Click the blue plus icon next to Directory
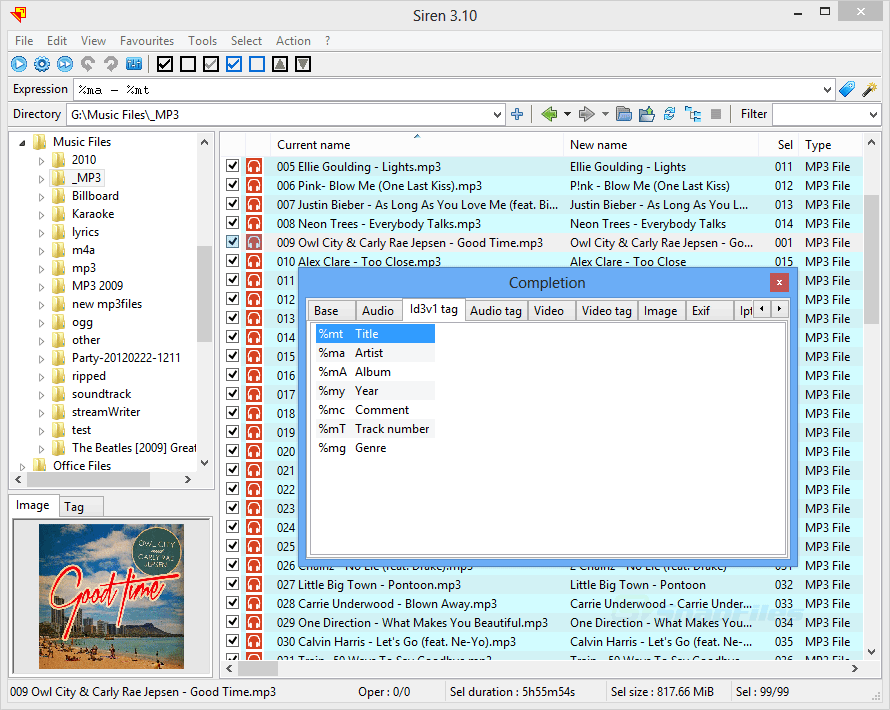 tap(517, 114)
